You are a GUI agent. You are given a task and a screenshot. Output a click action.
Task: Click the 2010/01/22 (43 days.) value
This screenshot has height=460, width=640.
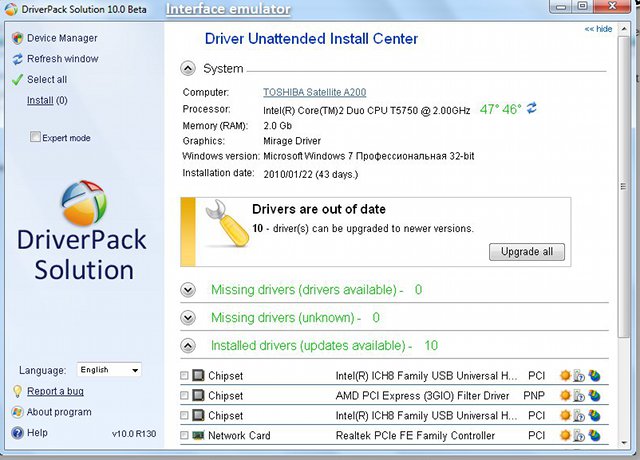coord(311,174)
